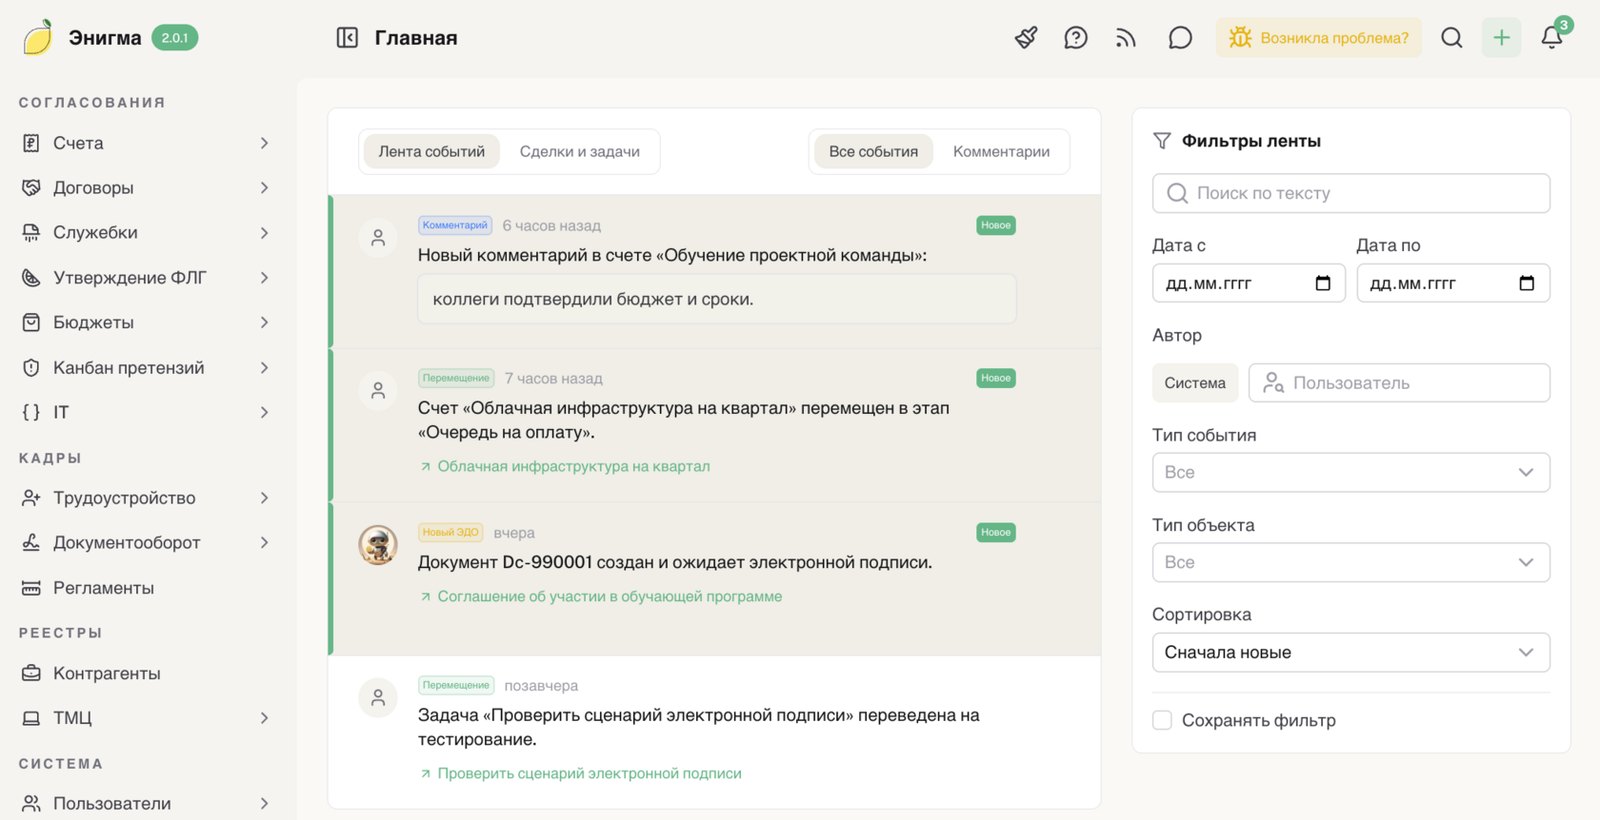The width and height of the screenshot is (1600, 820).
Task: Open the notifications bell
Action: tap(1552, 38)
